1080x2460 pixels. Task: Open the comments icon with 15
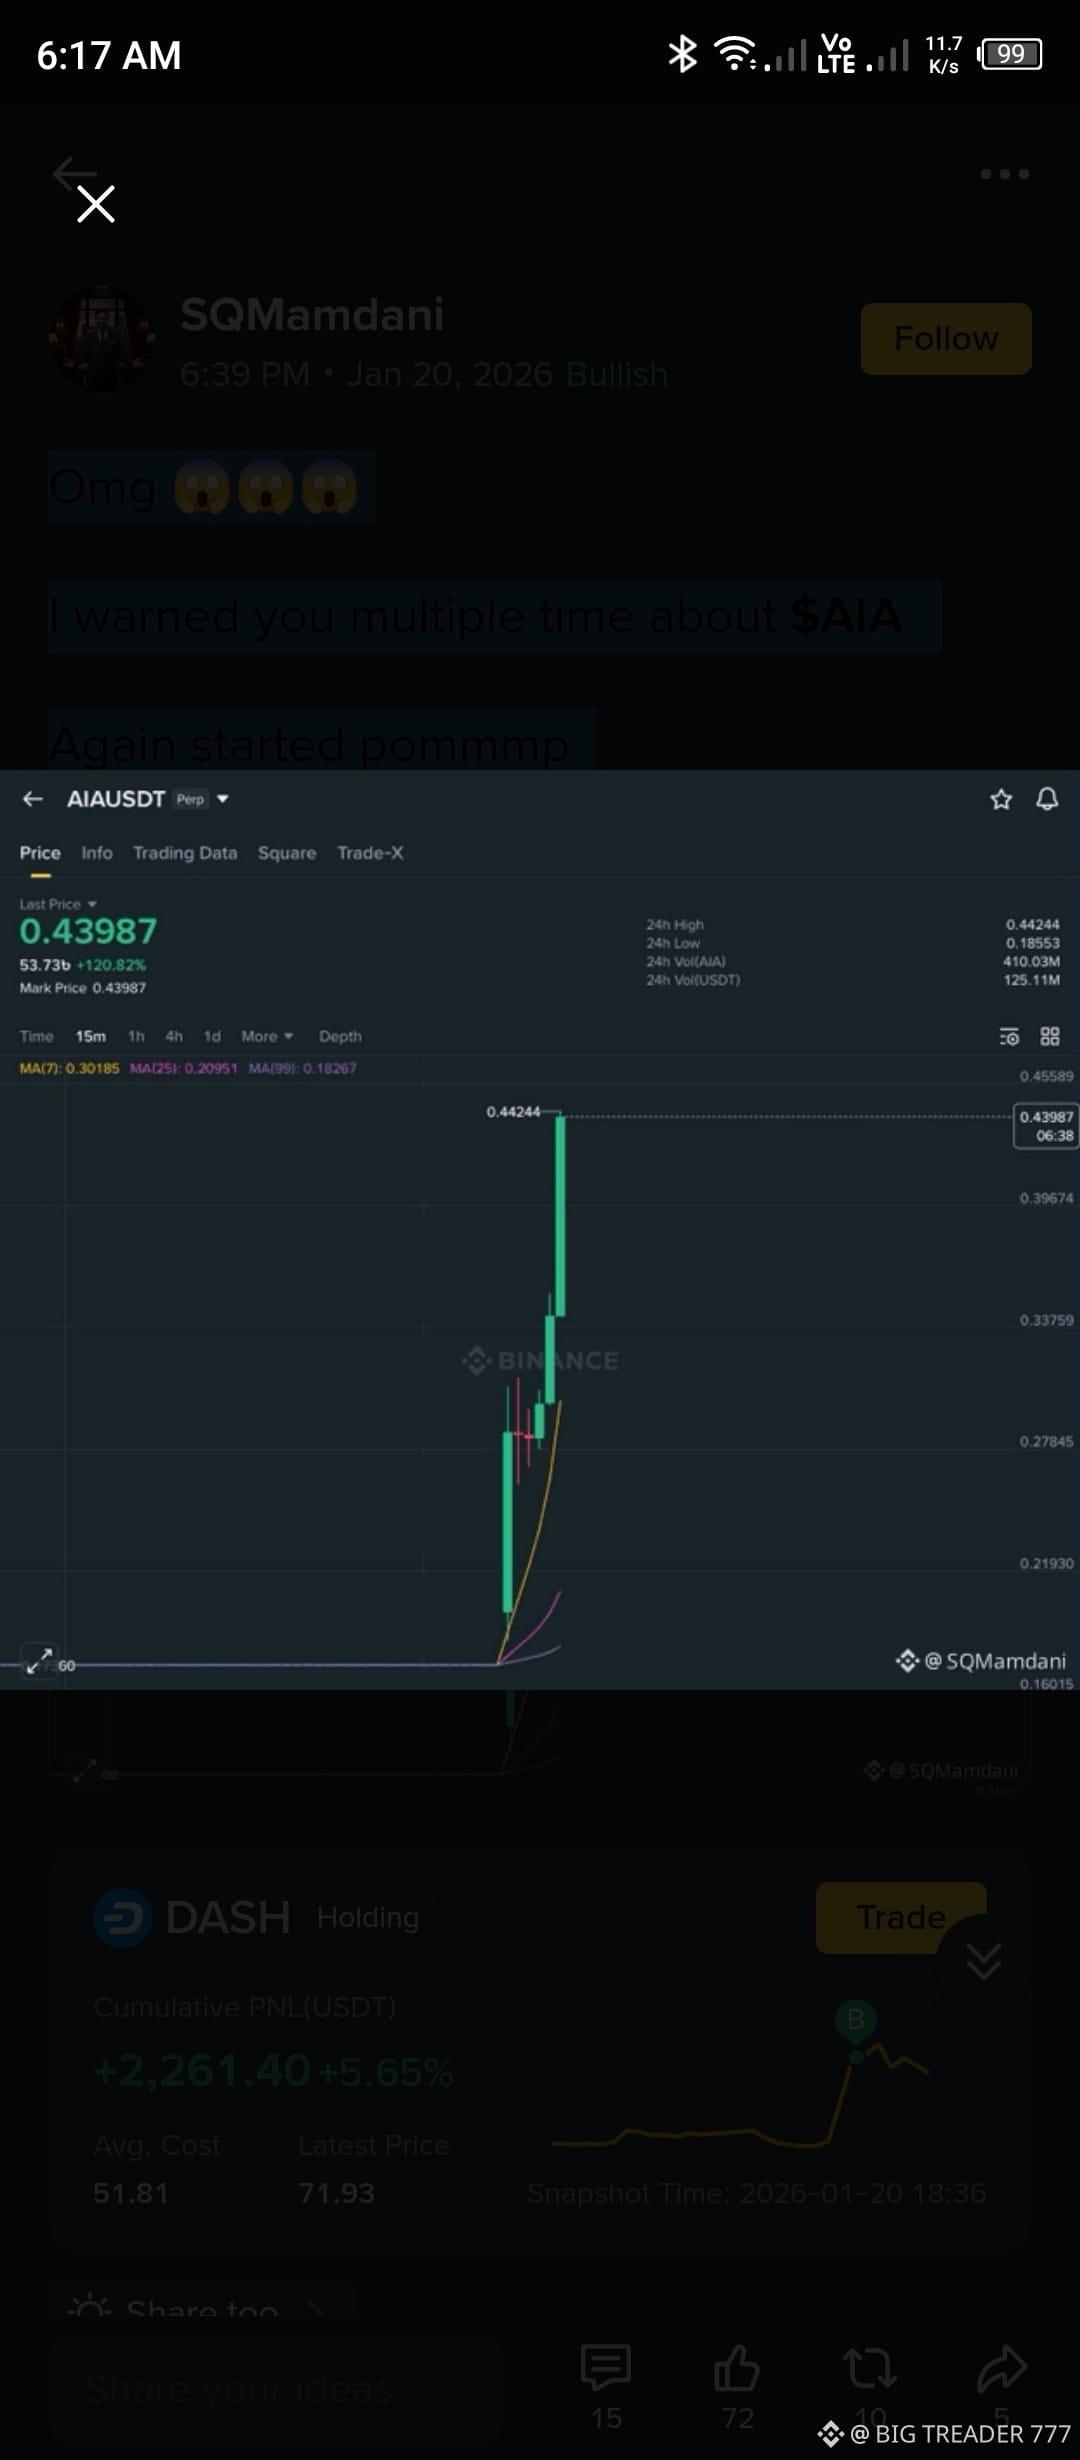click(x=606, y=2368)
